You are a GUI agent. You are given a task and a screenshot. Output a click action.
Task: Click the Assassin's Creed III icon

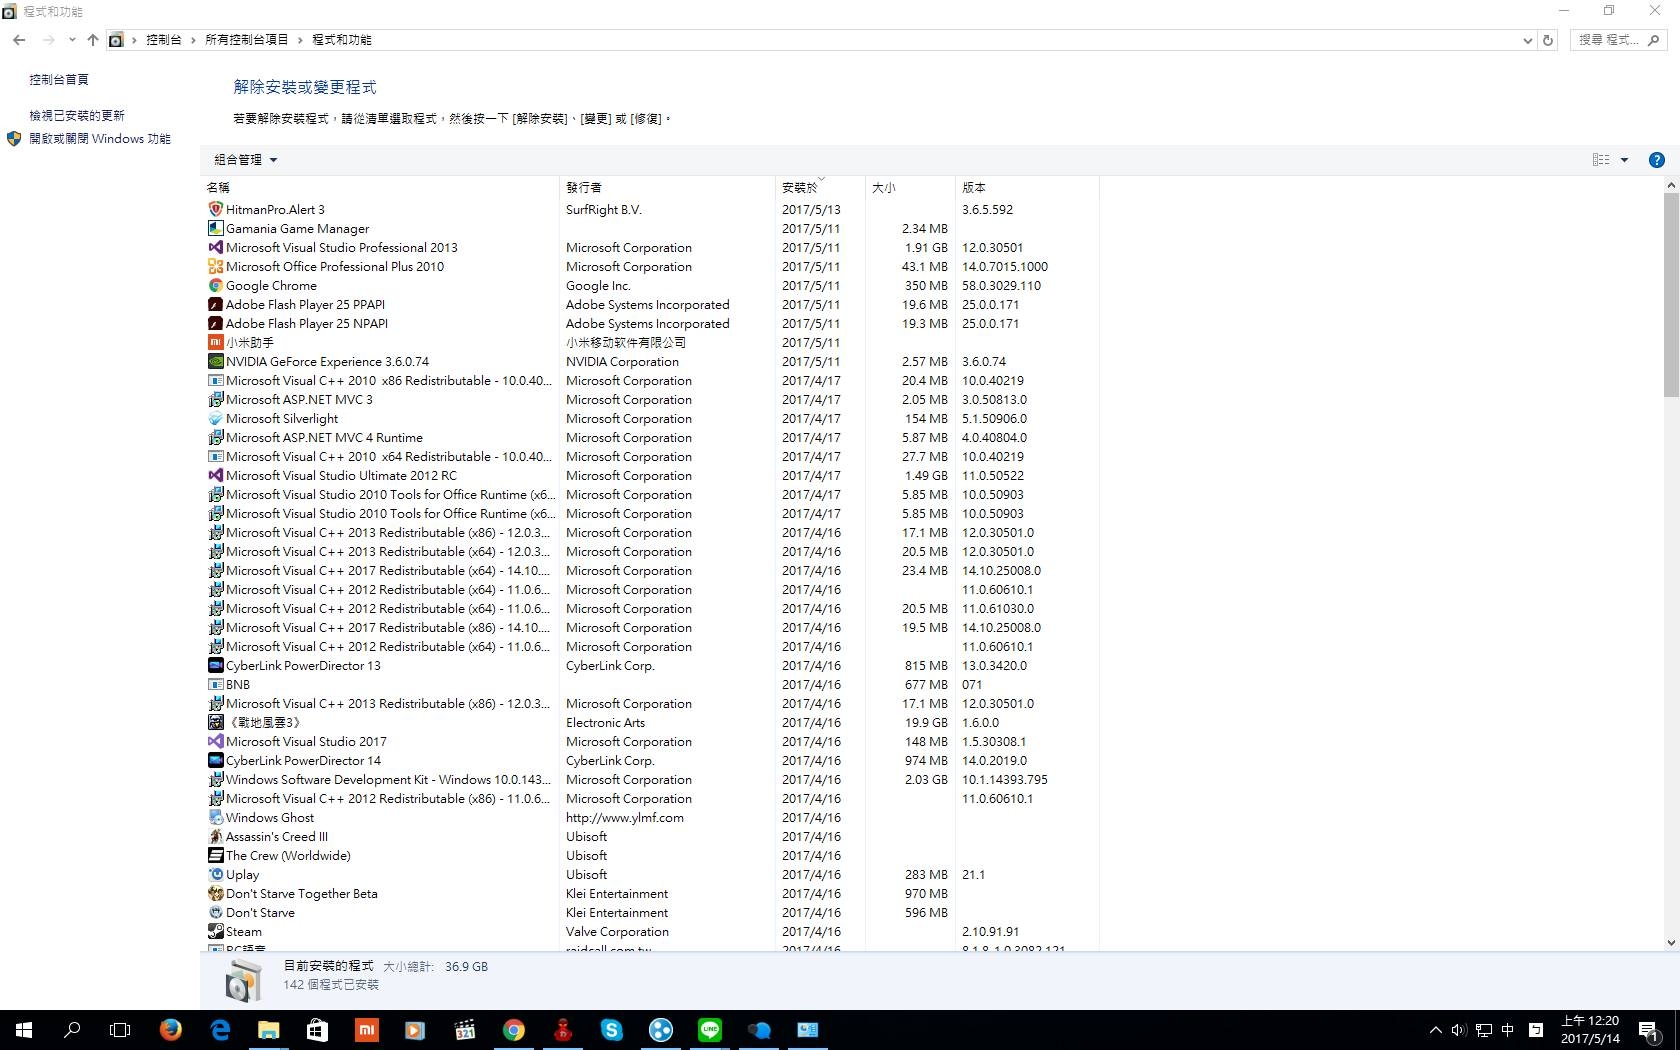[215, 836]
